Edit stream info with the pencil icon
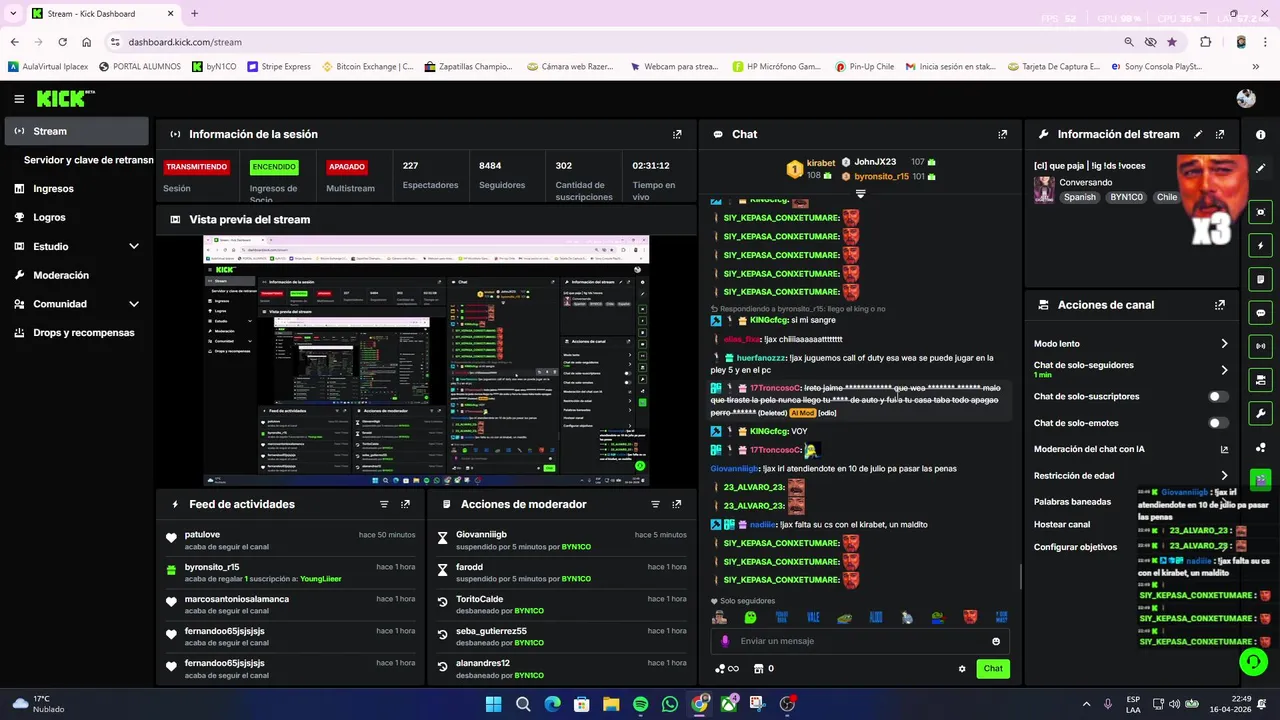 [1199, 134]
